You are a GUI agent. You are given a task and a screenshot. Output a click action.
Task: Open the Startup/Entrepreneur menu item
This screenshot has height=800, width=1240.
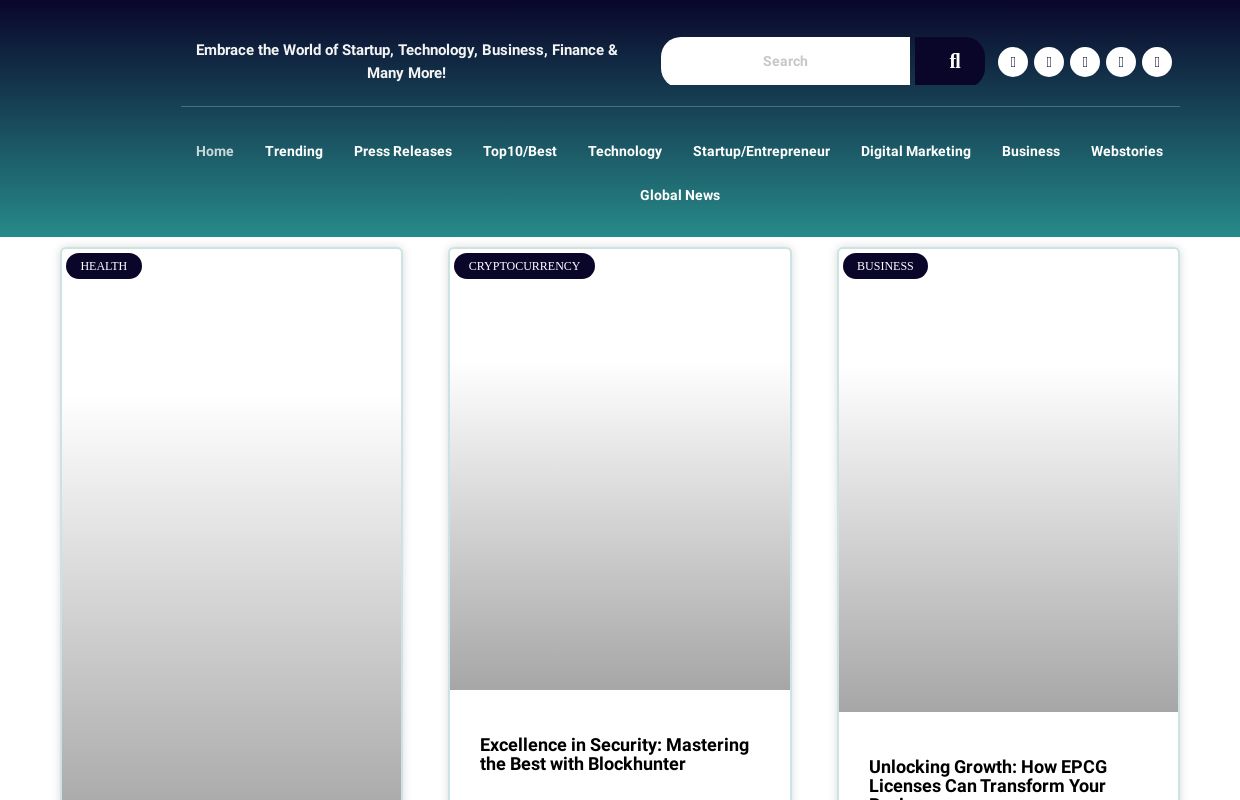tap(761, 151)
